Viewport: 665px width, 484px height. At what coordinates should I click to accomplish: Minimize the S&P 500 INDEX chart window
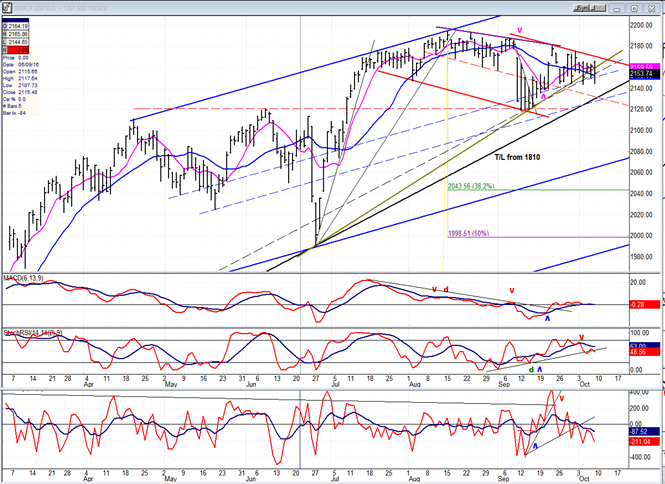tap(618, 8)
